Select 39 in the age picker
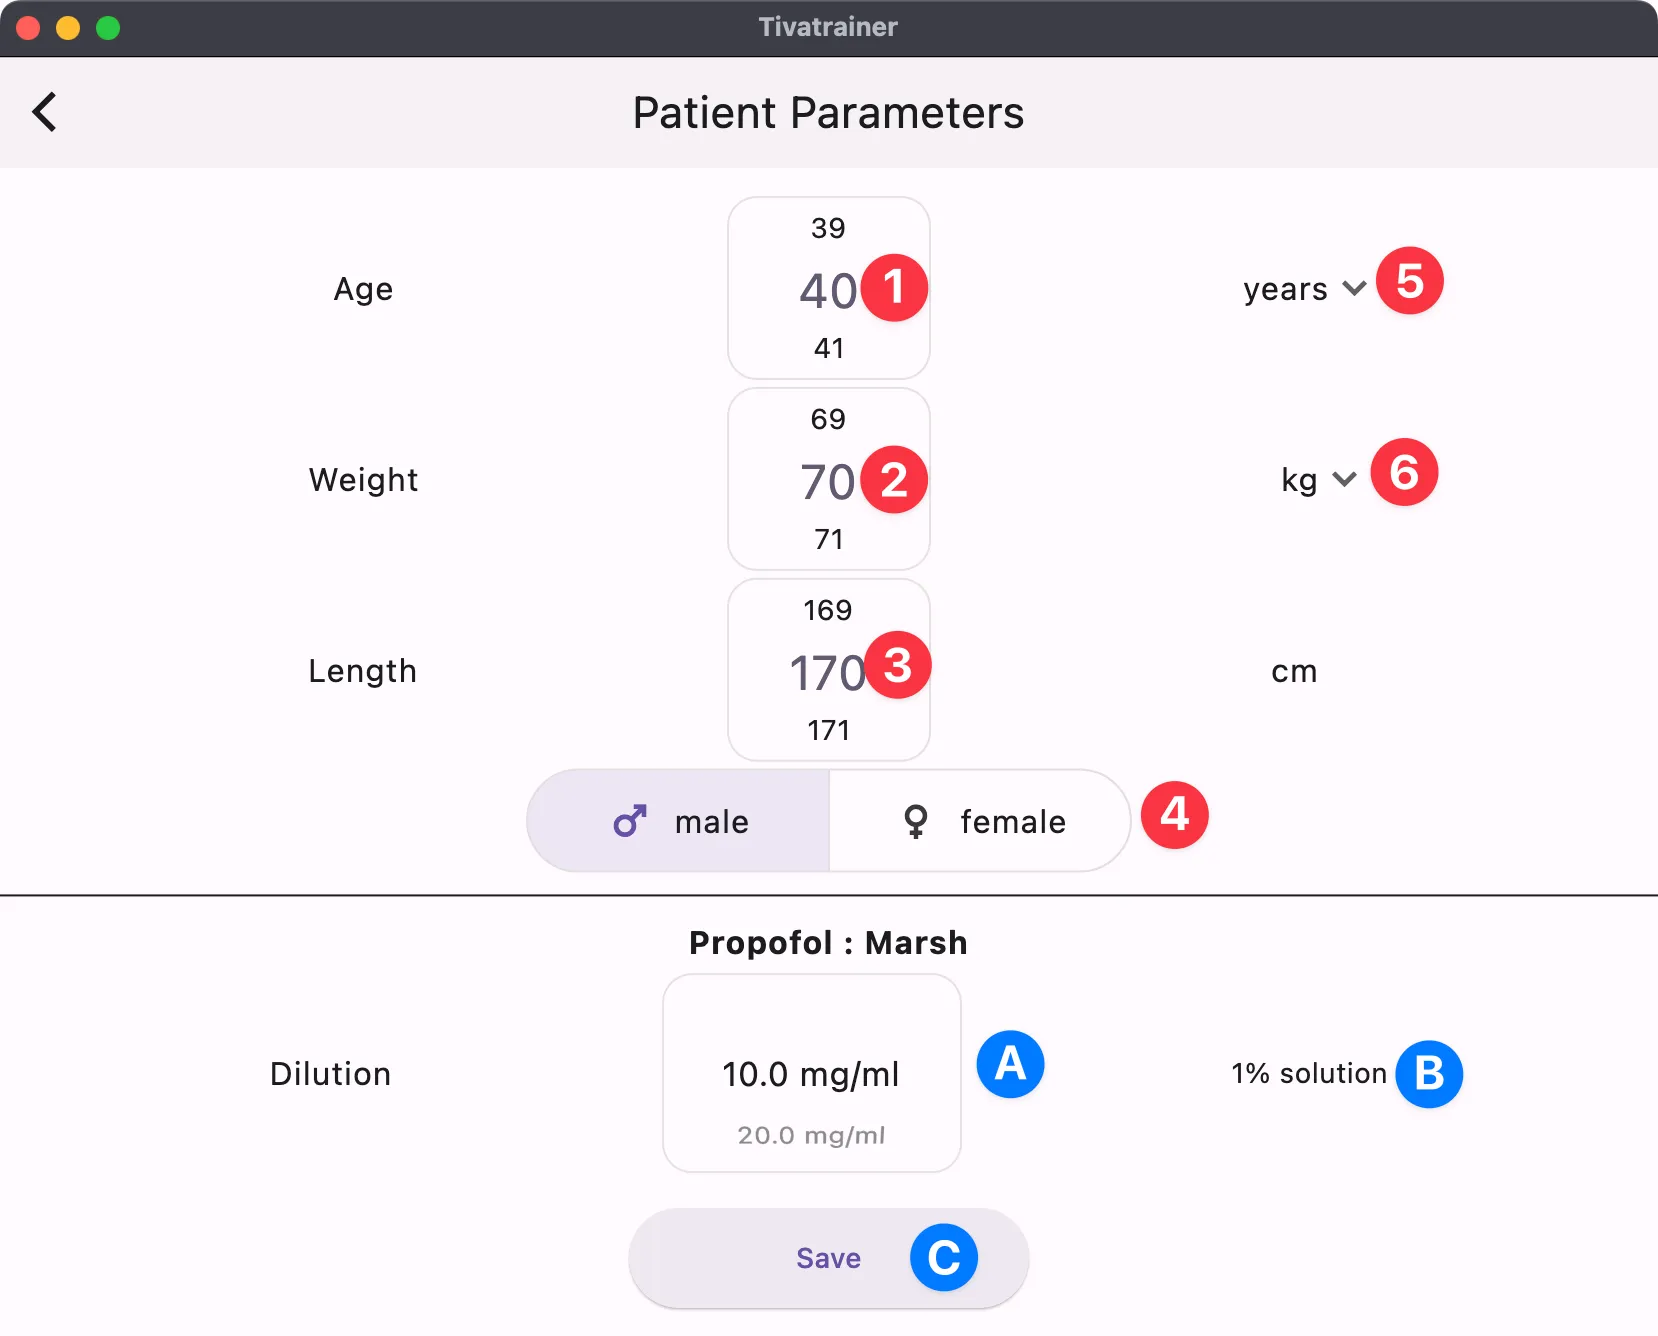The image size is (1658, 1336). (827, 228)
